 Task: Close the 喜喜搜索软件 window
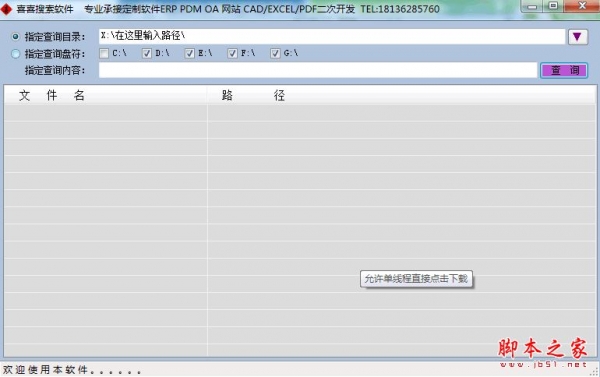(x=582, y=6)
